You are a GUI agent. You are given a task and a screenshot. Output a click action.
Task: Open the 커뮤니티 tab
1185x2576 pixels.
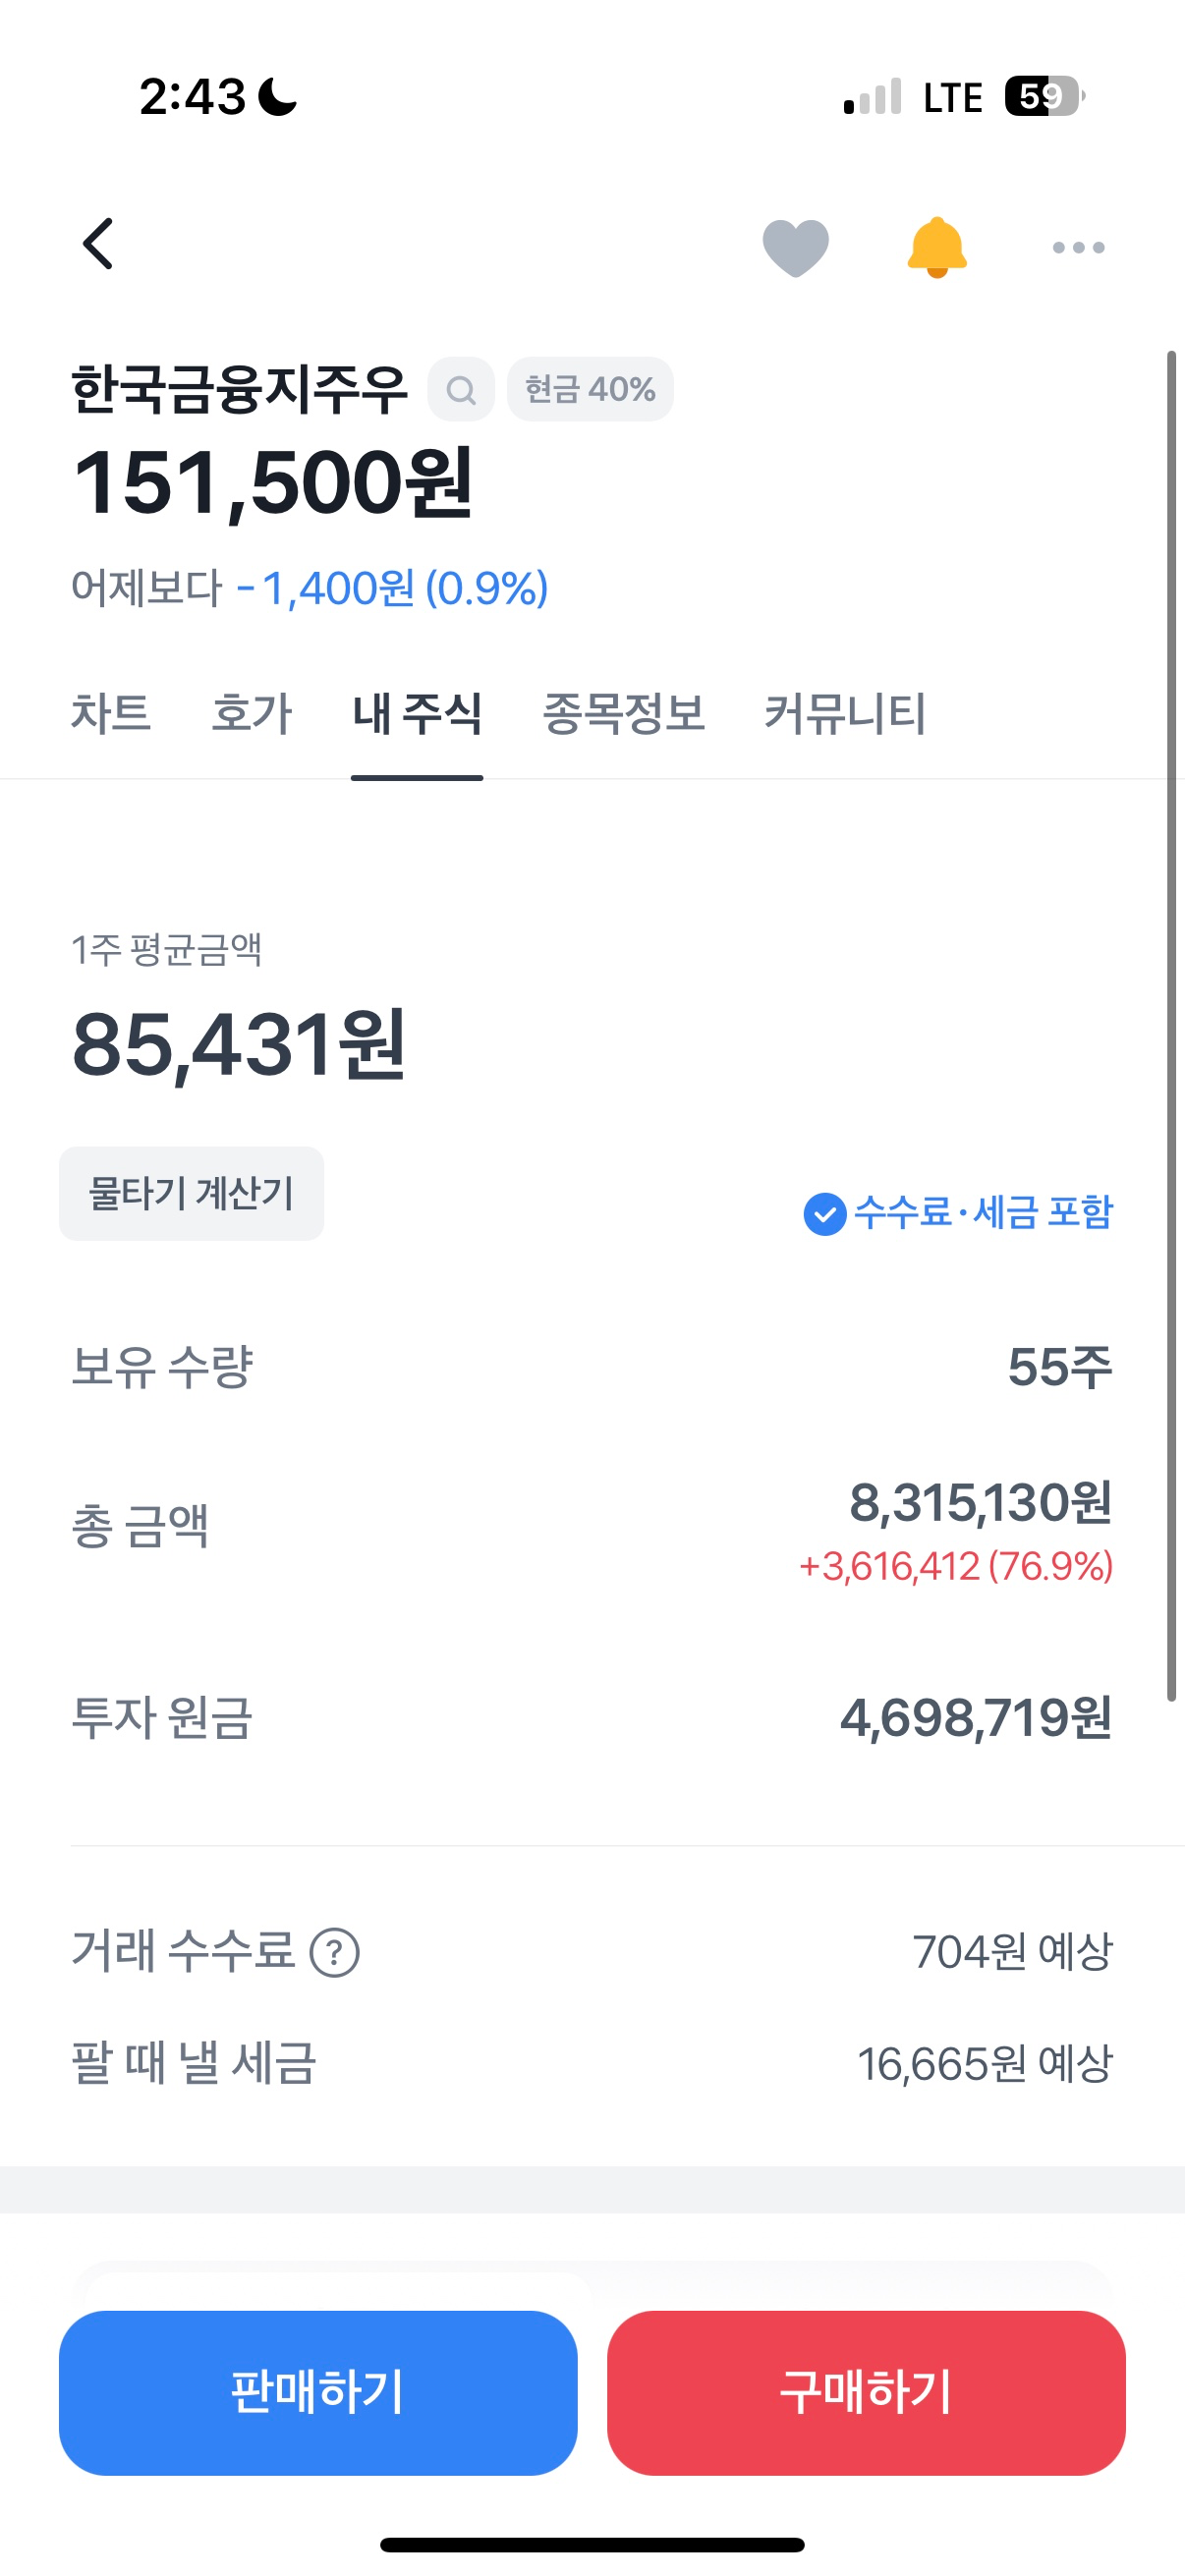(x=845, y=714)
